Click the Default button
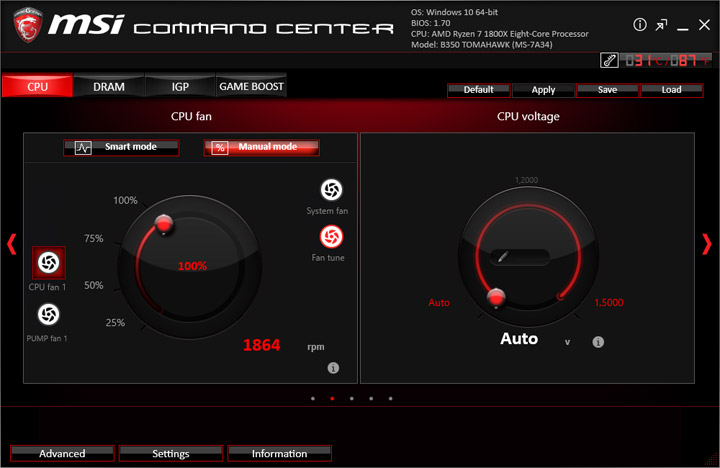This screenshot has height=468, width=720. 478,90
